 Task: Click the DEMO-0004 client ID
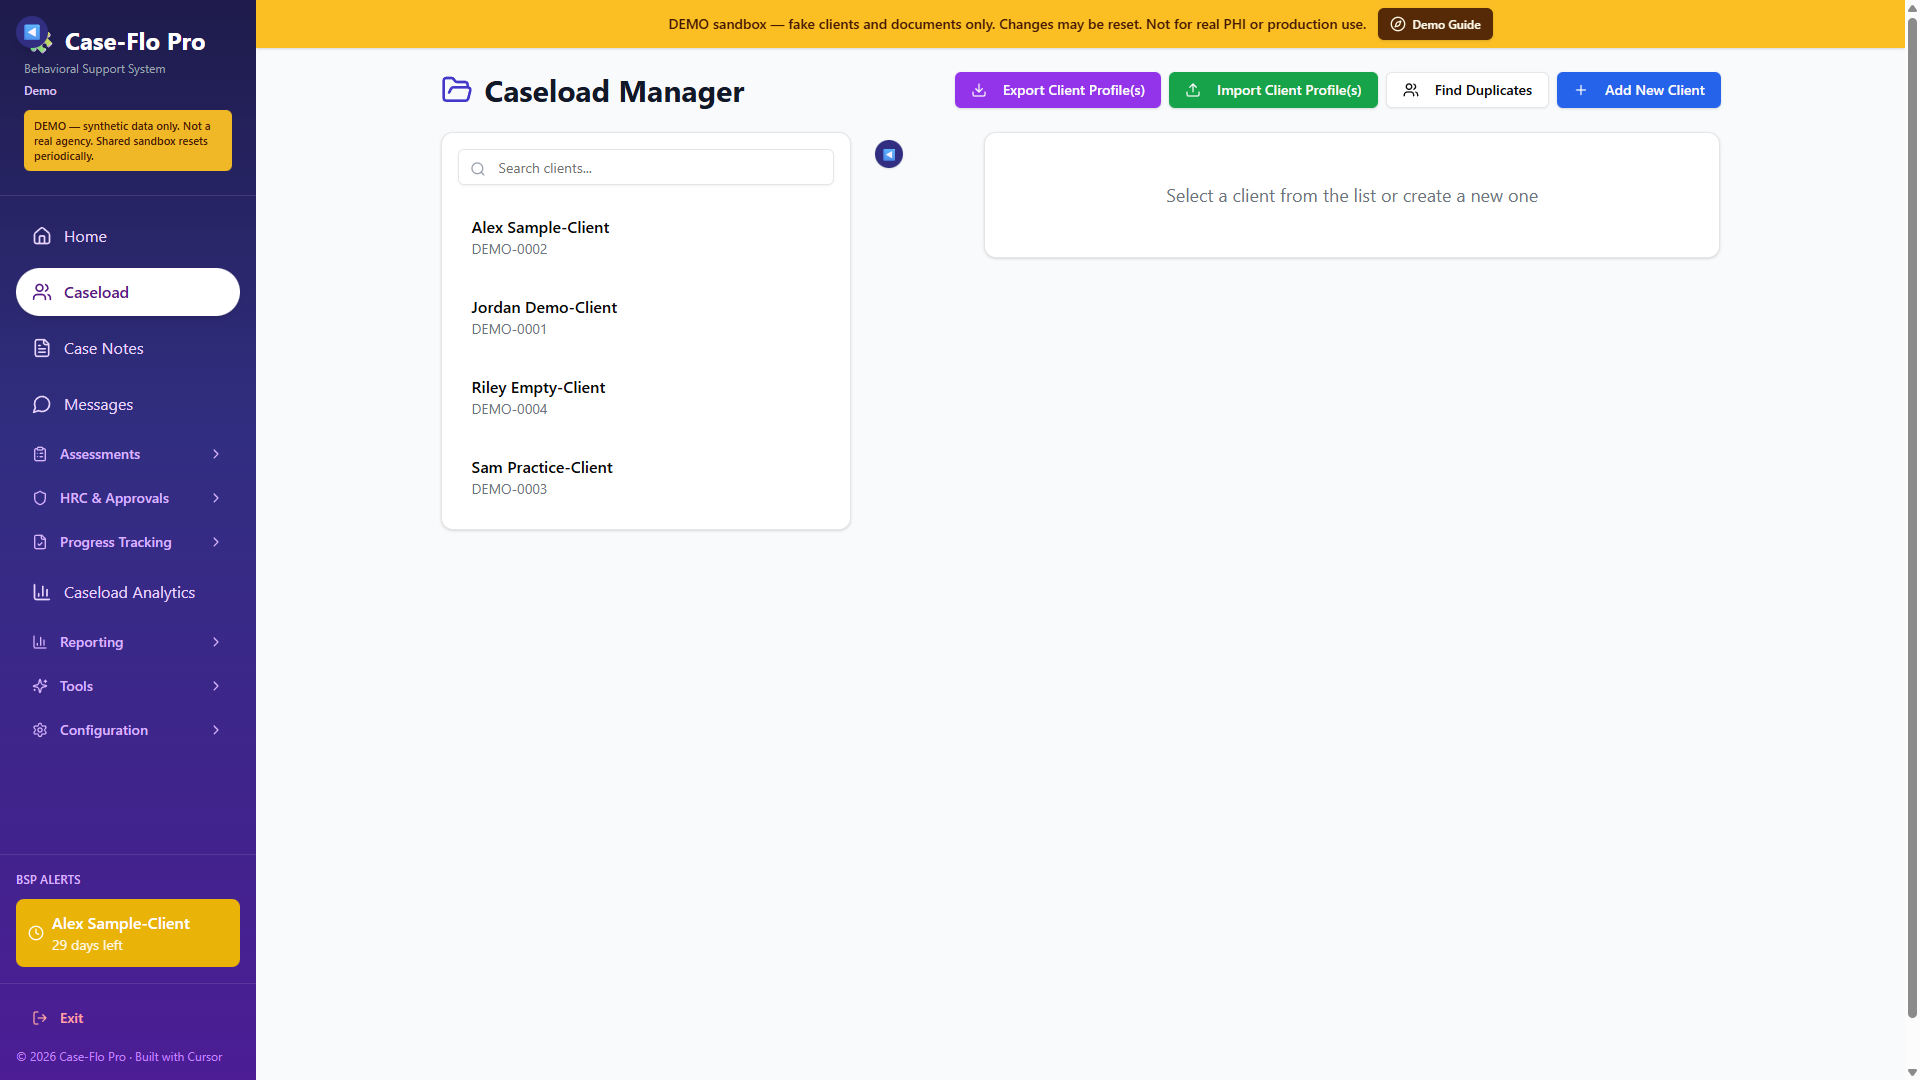(x=509, y=409)
